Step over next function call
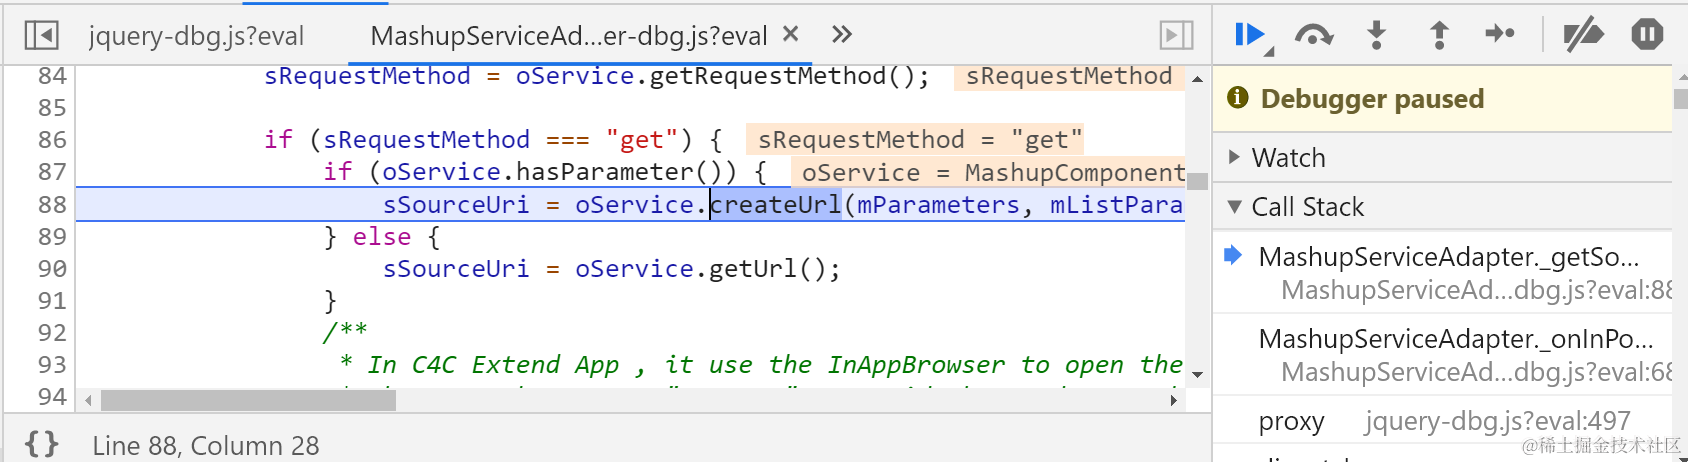This screenshot has height=462, width=1688. tap(1313, 35)
